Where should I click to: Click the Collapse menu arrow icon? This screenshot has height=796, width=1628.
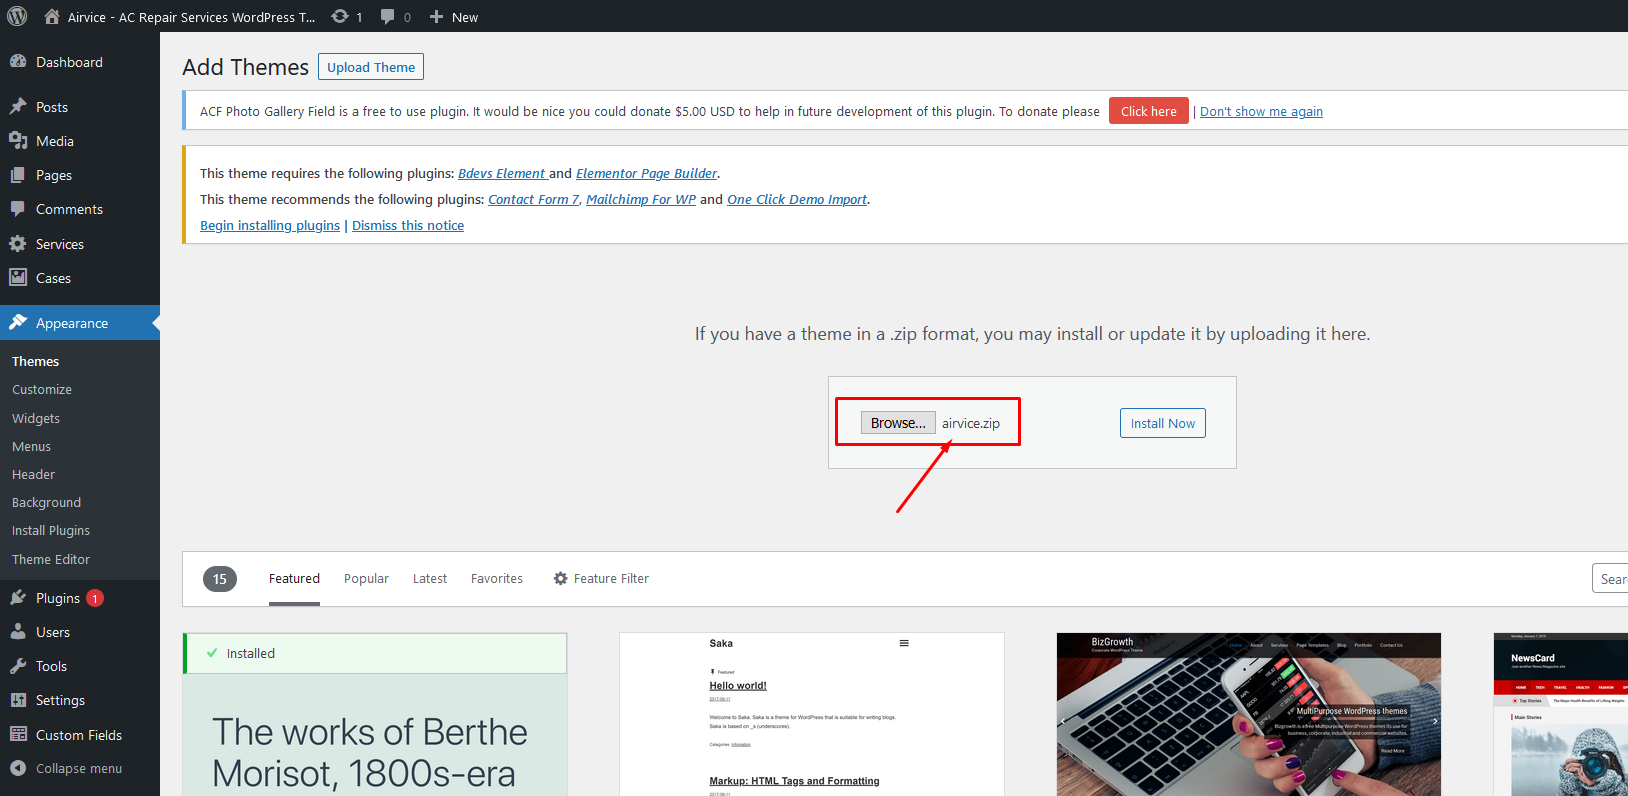point(18,768)
